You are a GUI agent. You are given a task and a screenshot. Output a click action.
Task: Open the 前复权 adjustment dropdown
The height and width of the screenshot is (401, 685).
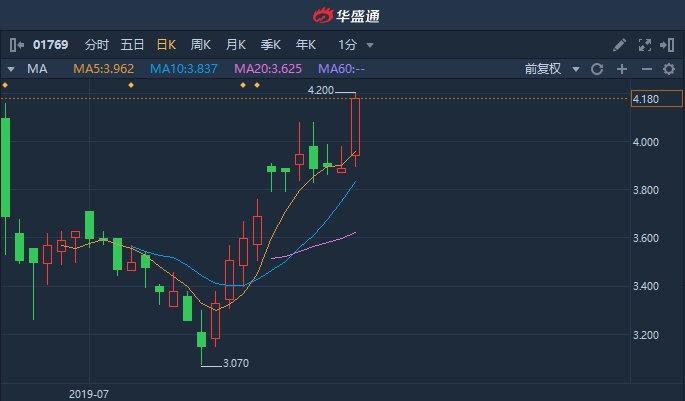550,69
